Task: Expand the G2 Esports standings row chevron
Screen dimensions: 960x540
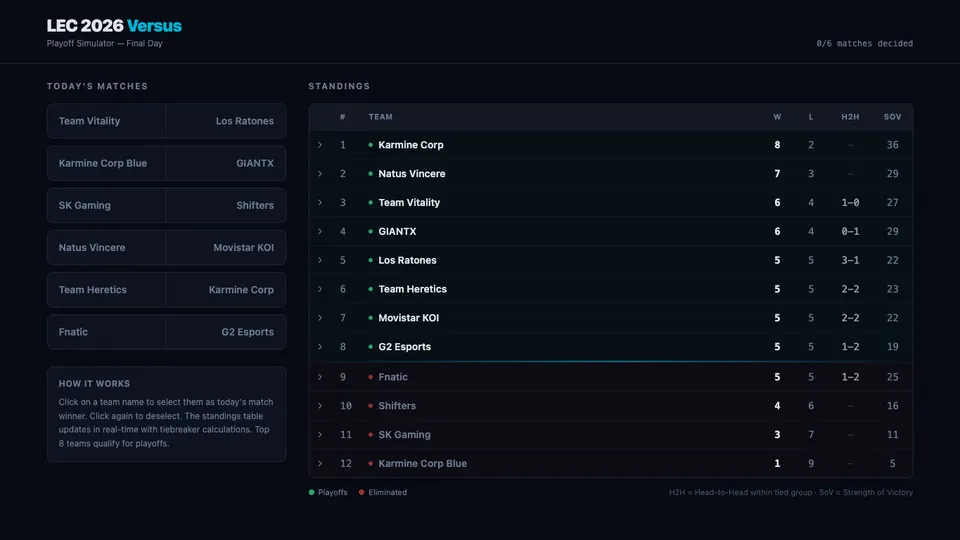Action: click(x=320, y=347)
